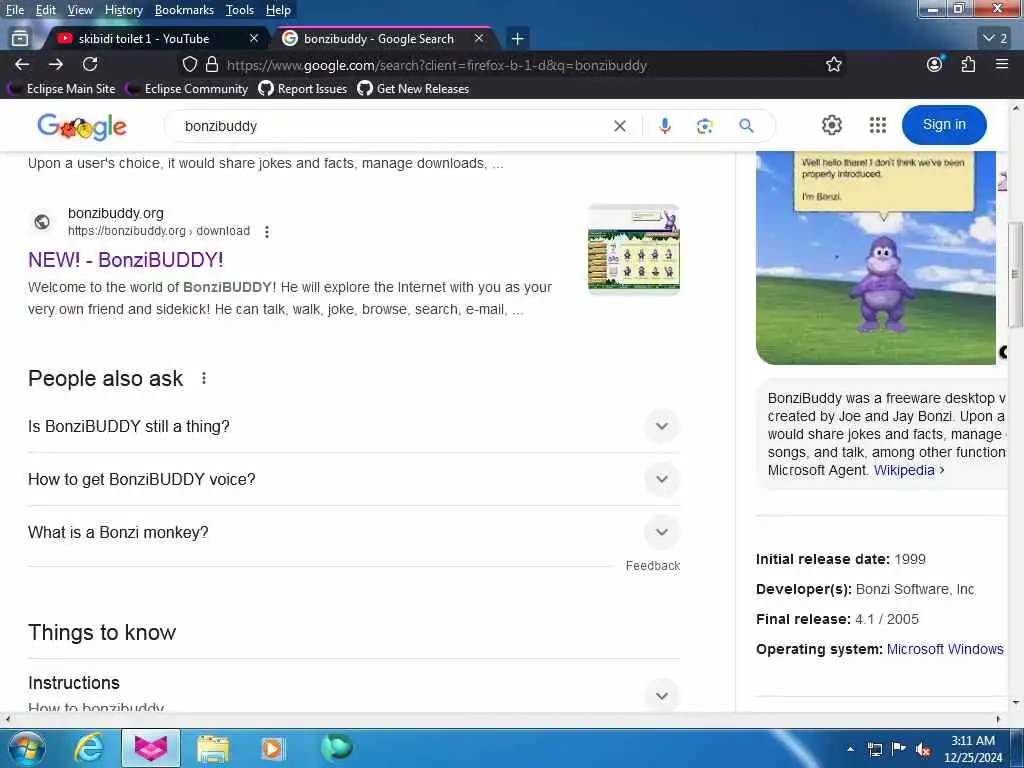Click the Sign in button
The width and height of the screenshot is (1024, 768).
tap(944, 125)
